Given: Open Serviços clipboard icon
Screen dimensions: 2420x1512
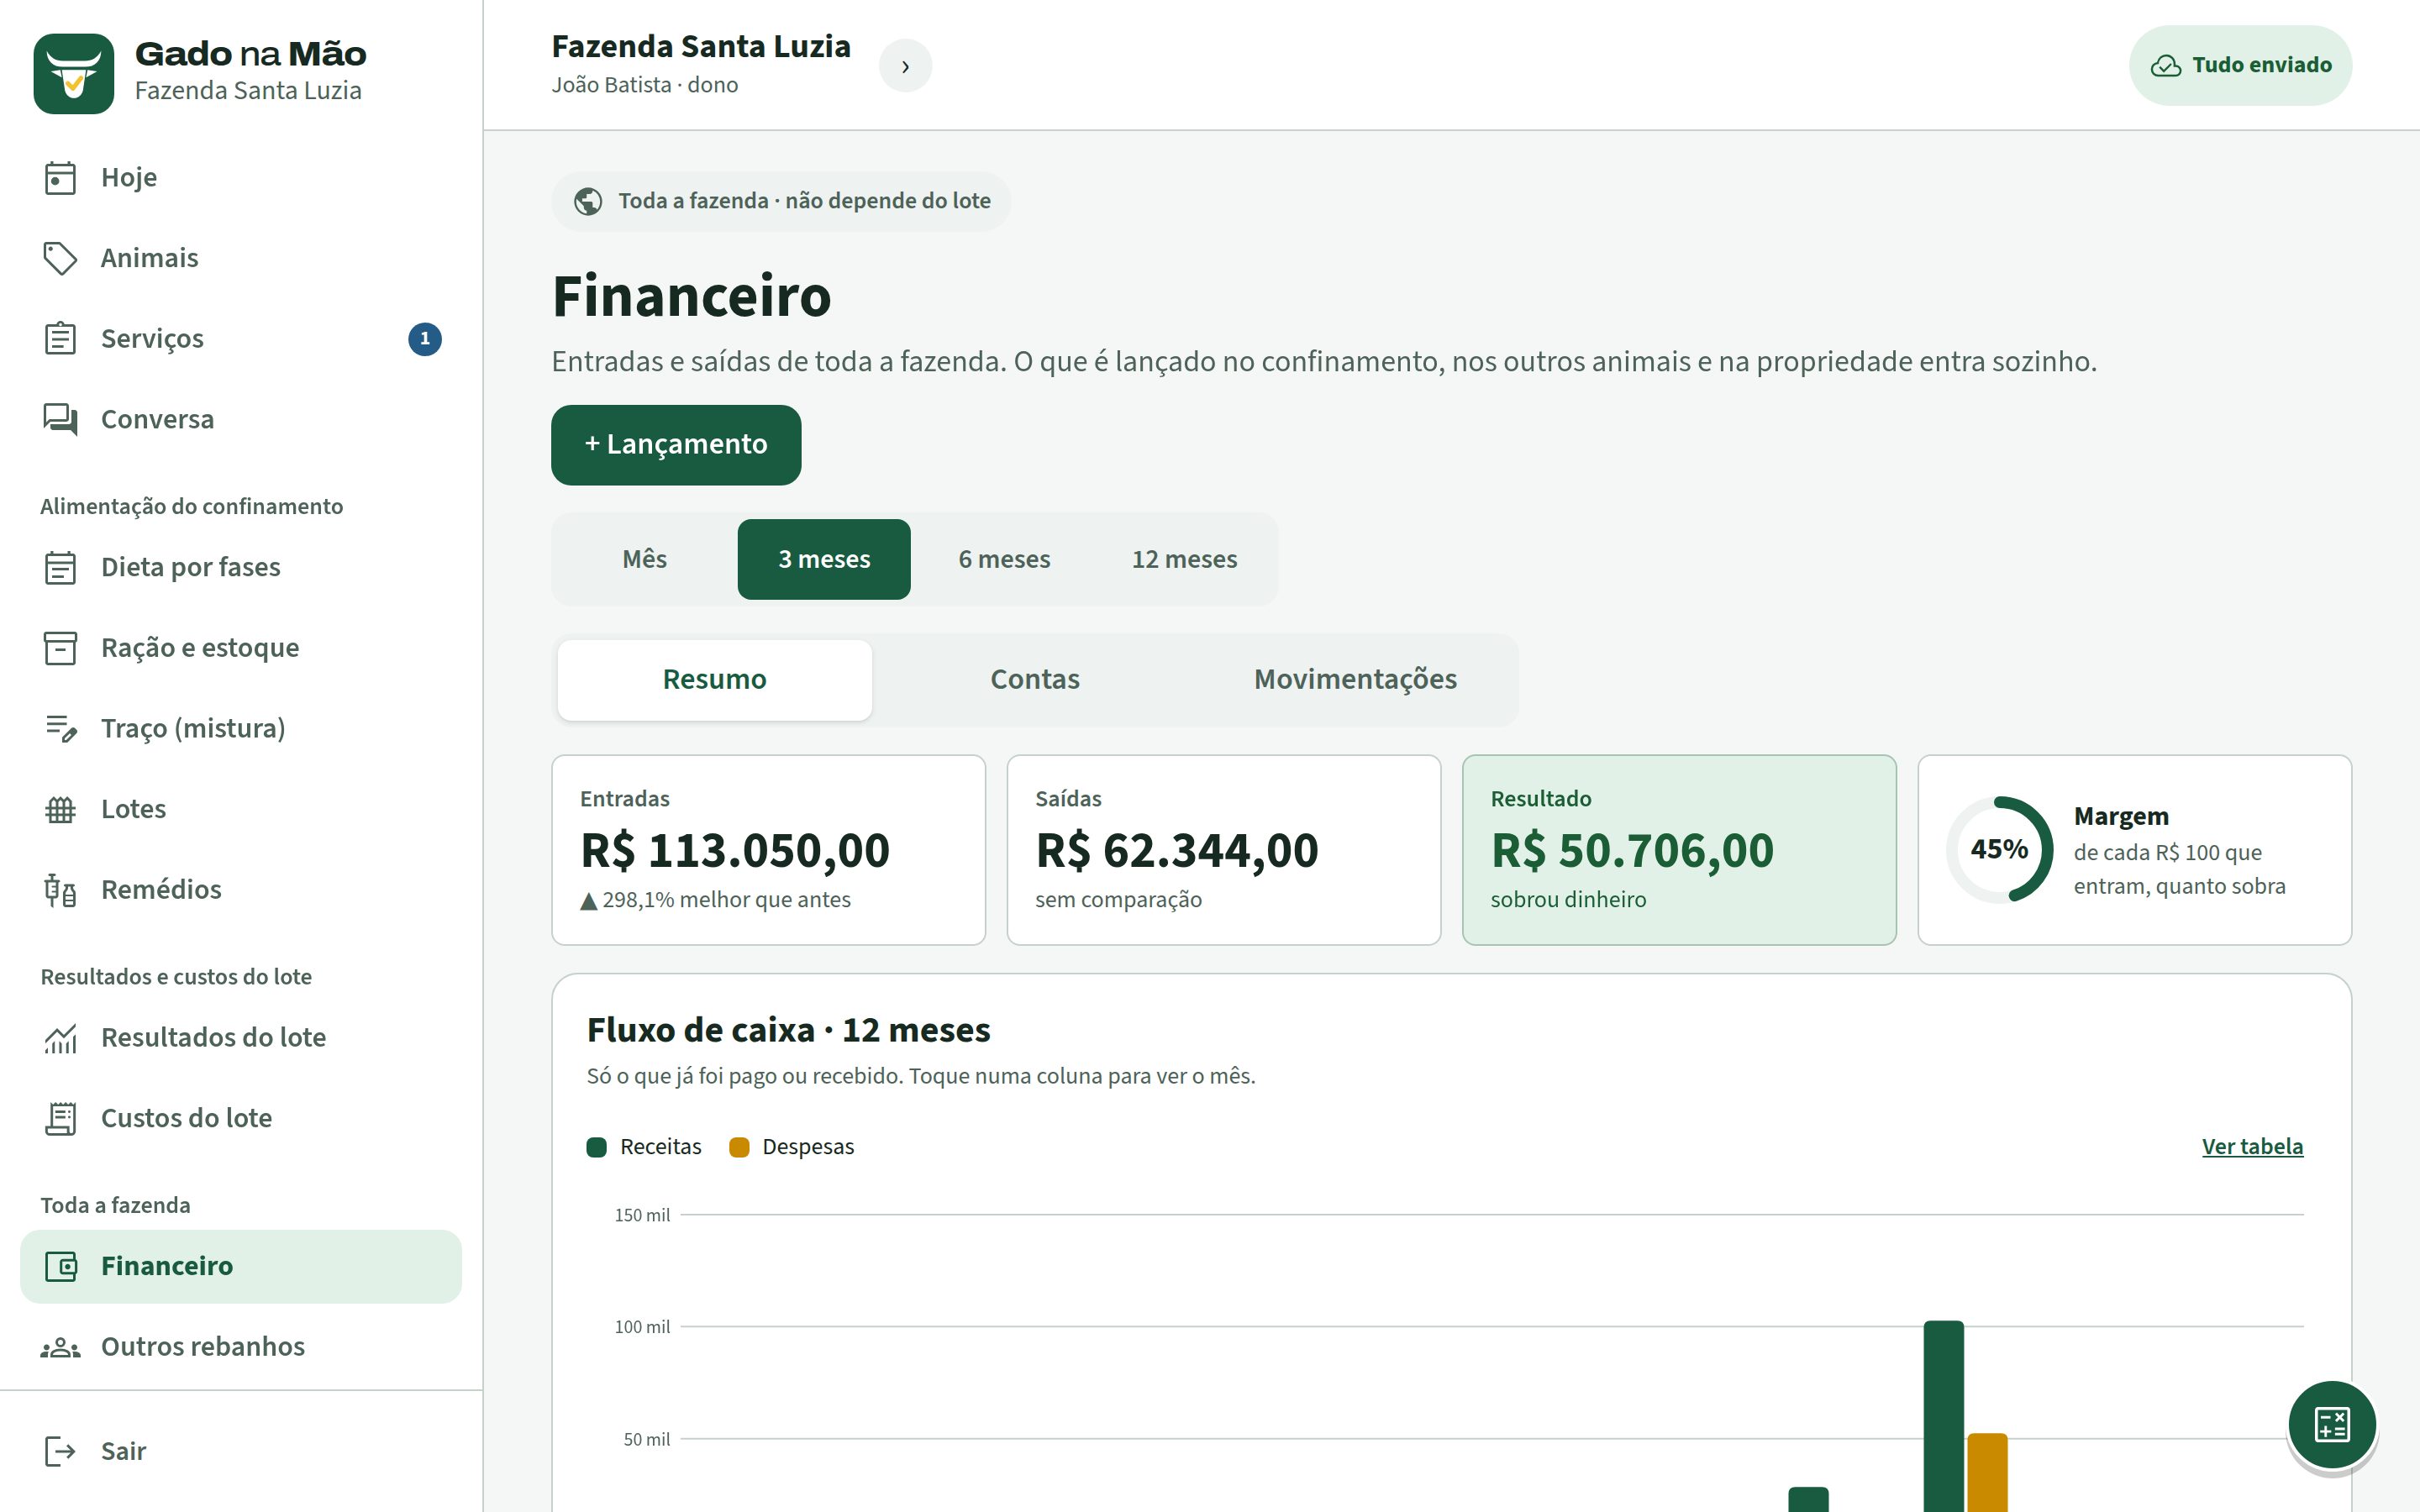Looking at the screenshot, I should [x=60, y=339].
